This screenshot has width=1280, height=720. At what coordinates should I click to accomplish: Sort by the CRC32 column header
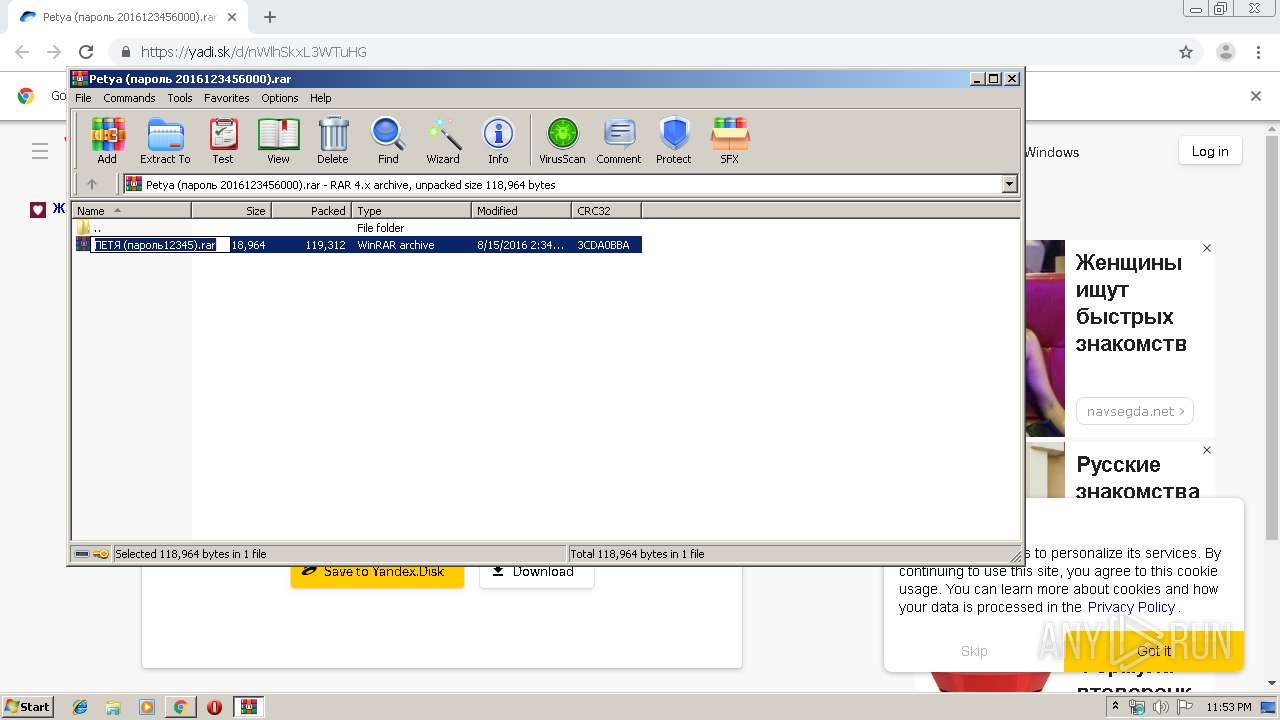[606, 210]
